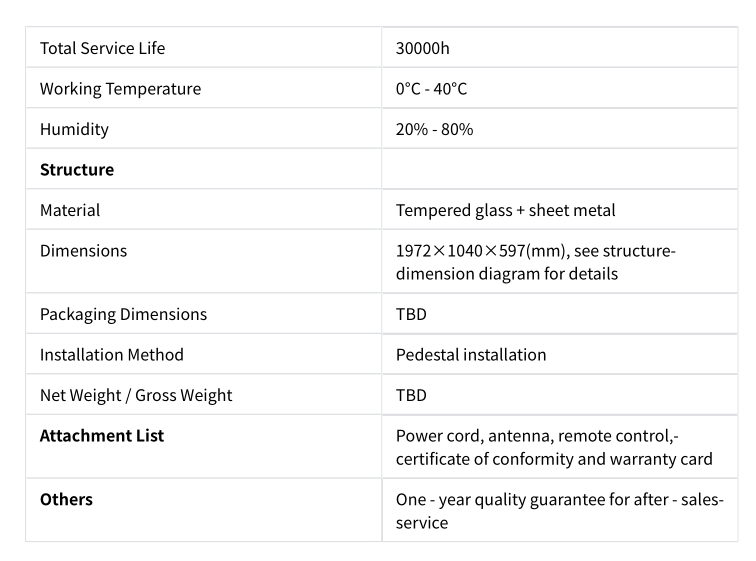The image size is (756, 561).
Task: Click the bold Others heading
Action: coord(66,499)
